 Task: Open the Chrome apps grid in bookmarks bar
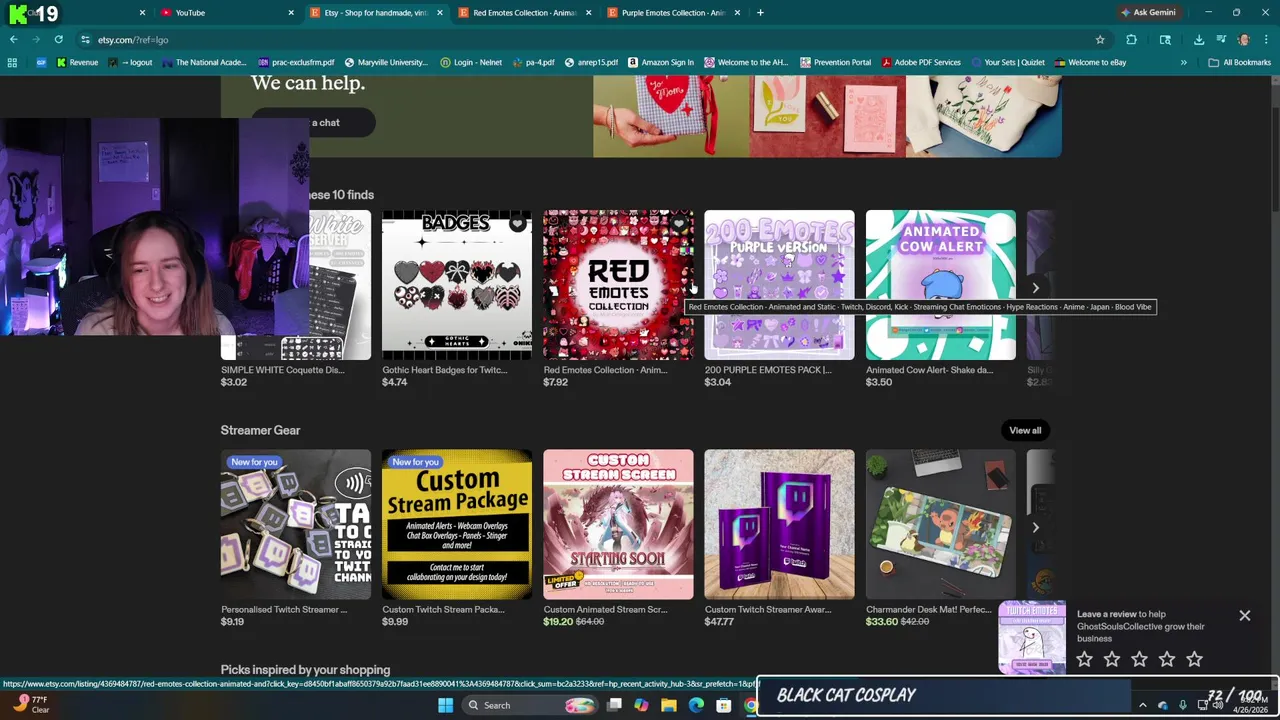click(x=12, y=62)
